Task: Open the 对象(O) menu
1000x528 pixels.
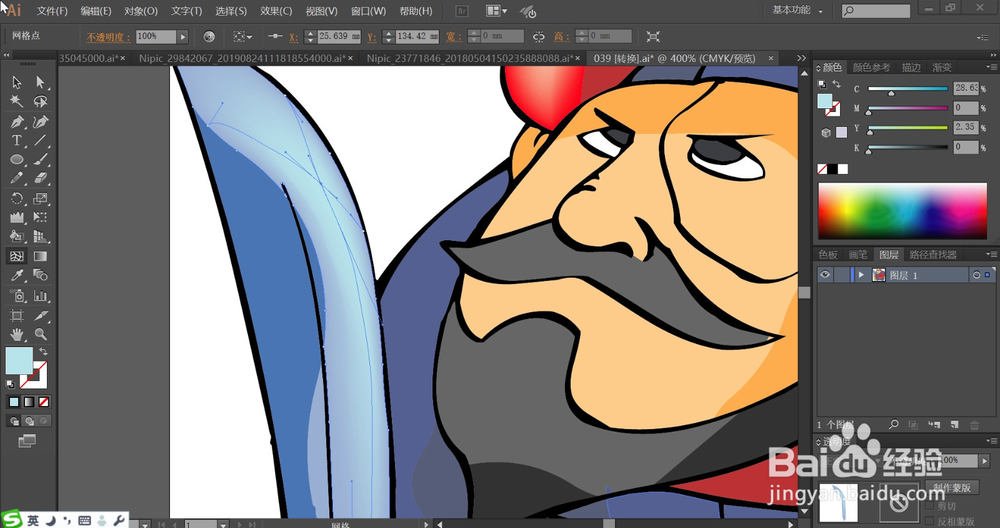Action: click(141, 11)
